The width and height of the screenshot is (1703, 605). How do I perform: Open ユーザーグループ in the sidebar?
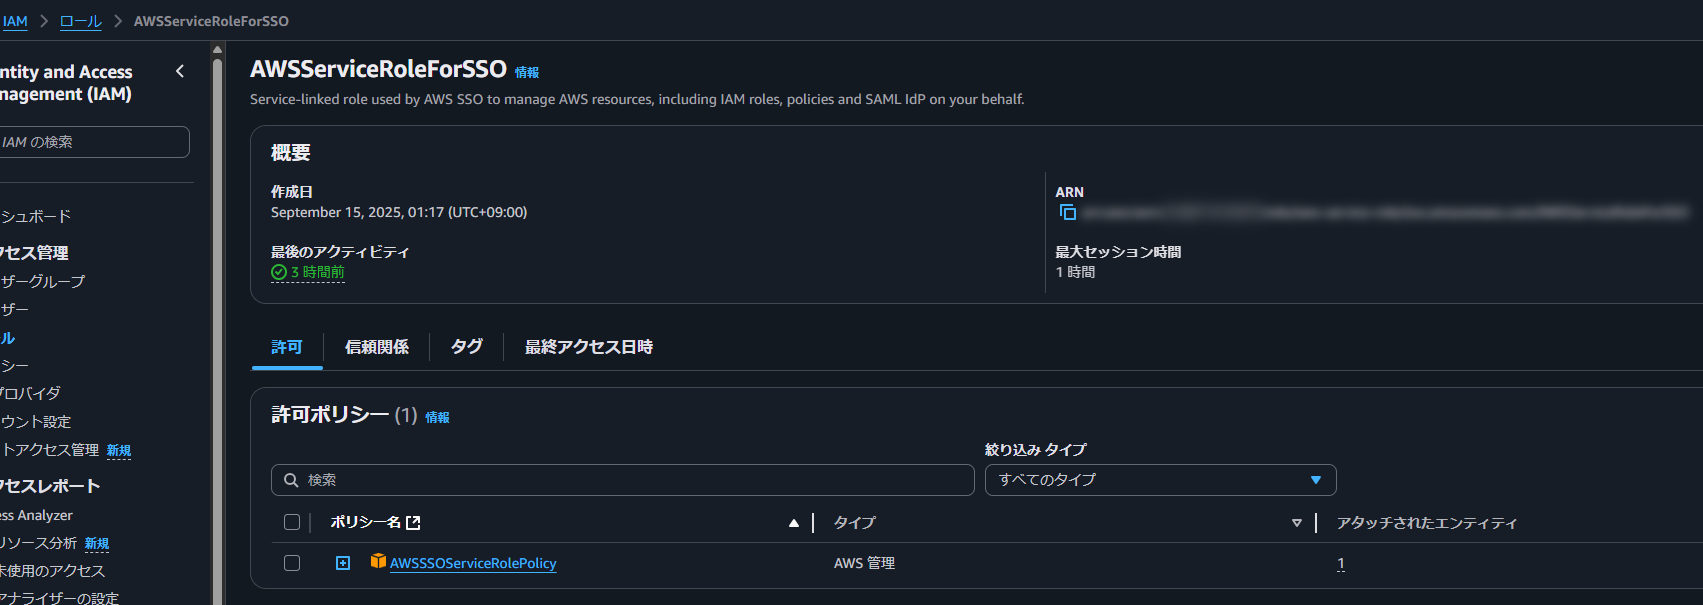pos(43,281)
